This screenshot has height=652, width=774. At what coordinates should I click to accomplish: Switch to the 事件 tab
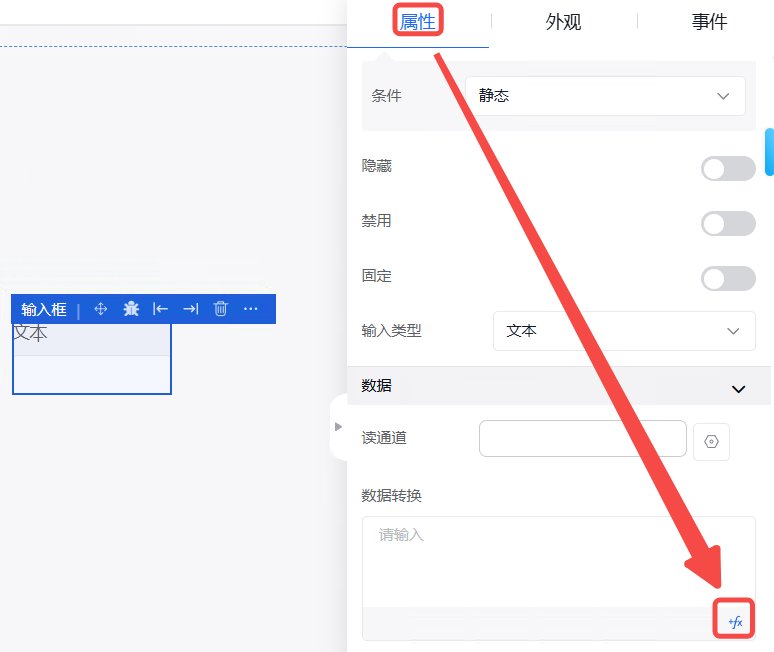point(709,22)
